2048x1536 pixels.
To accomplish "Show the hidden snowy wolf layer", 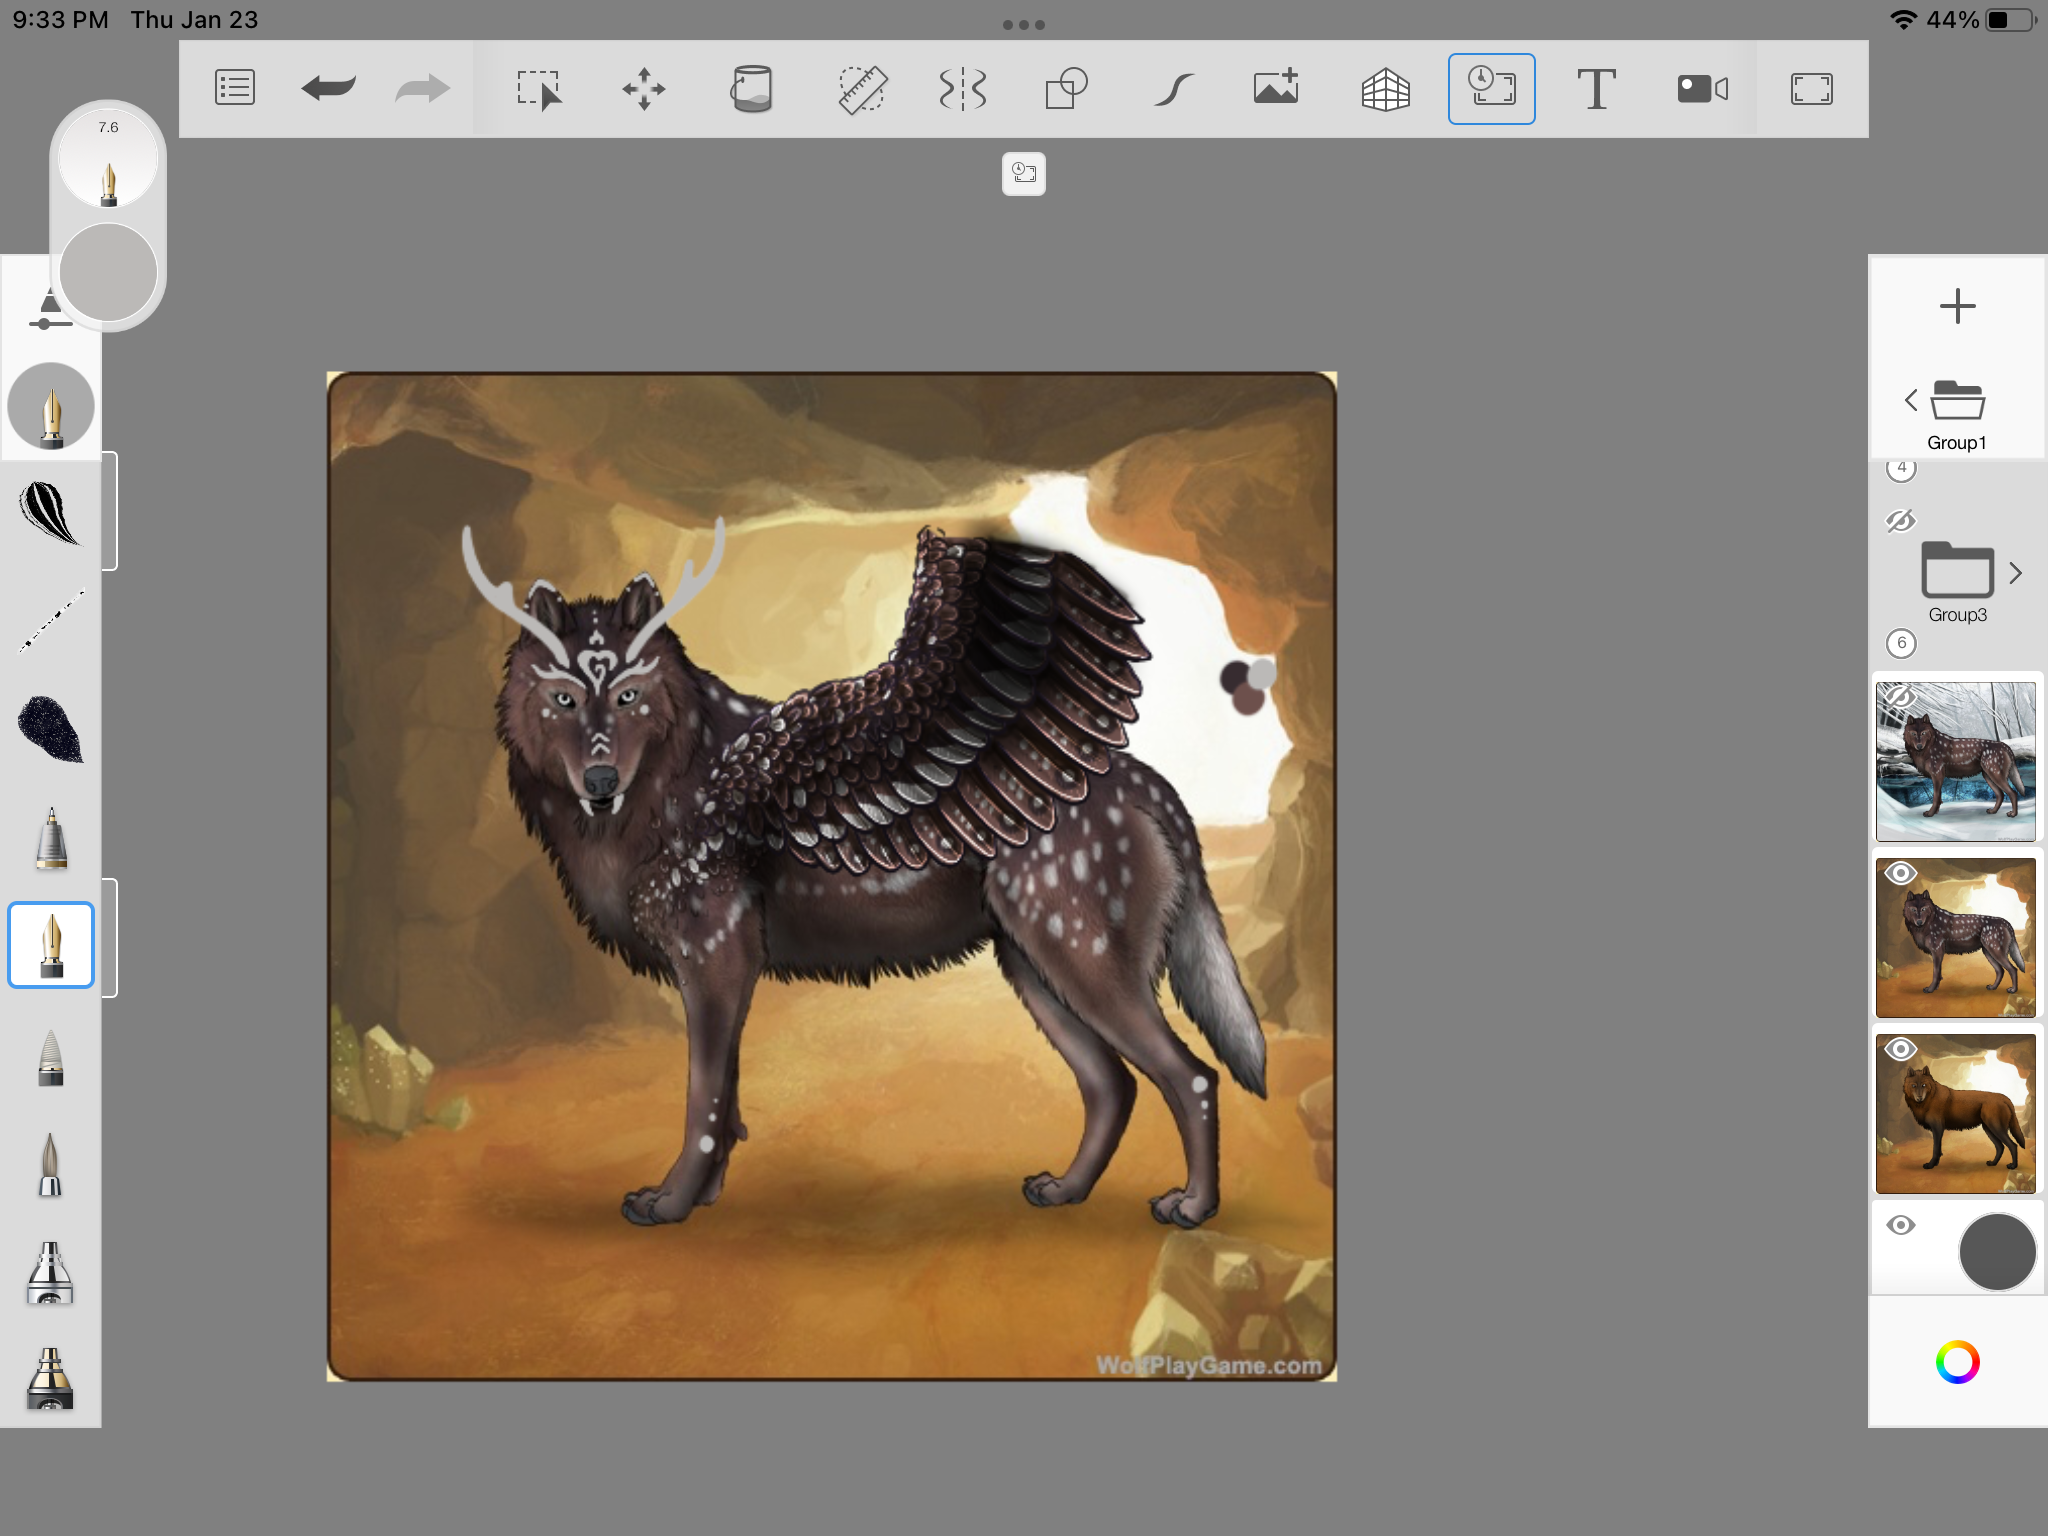I will [1900, 697].
